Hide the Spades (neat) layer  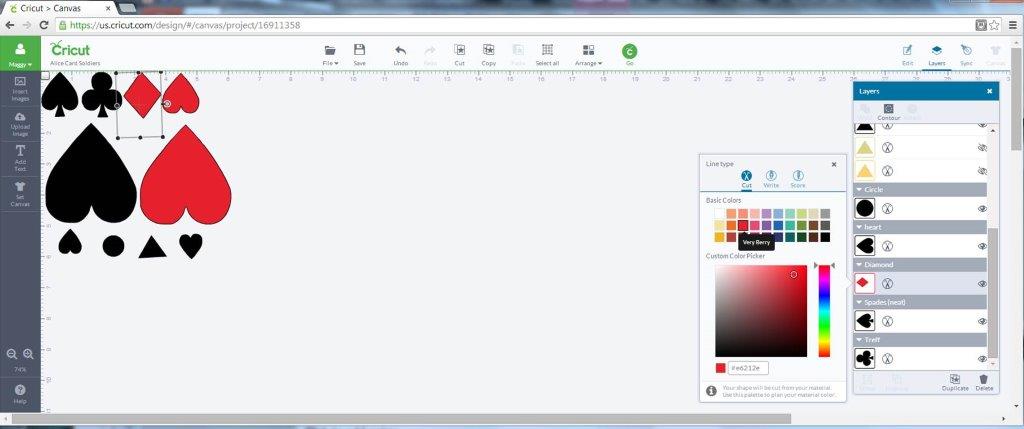point(982,321)
